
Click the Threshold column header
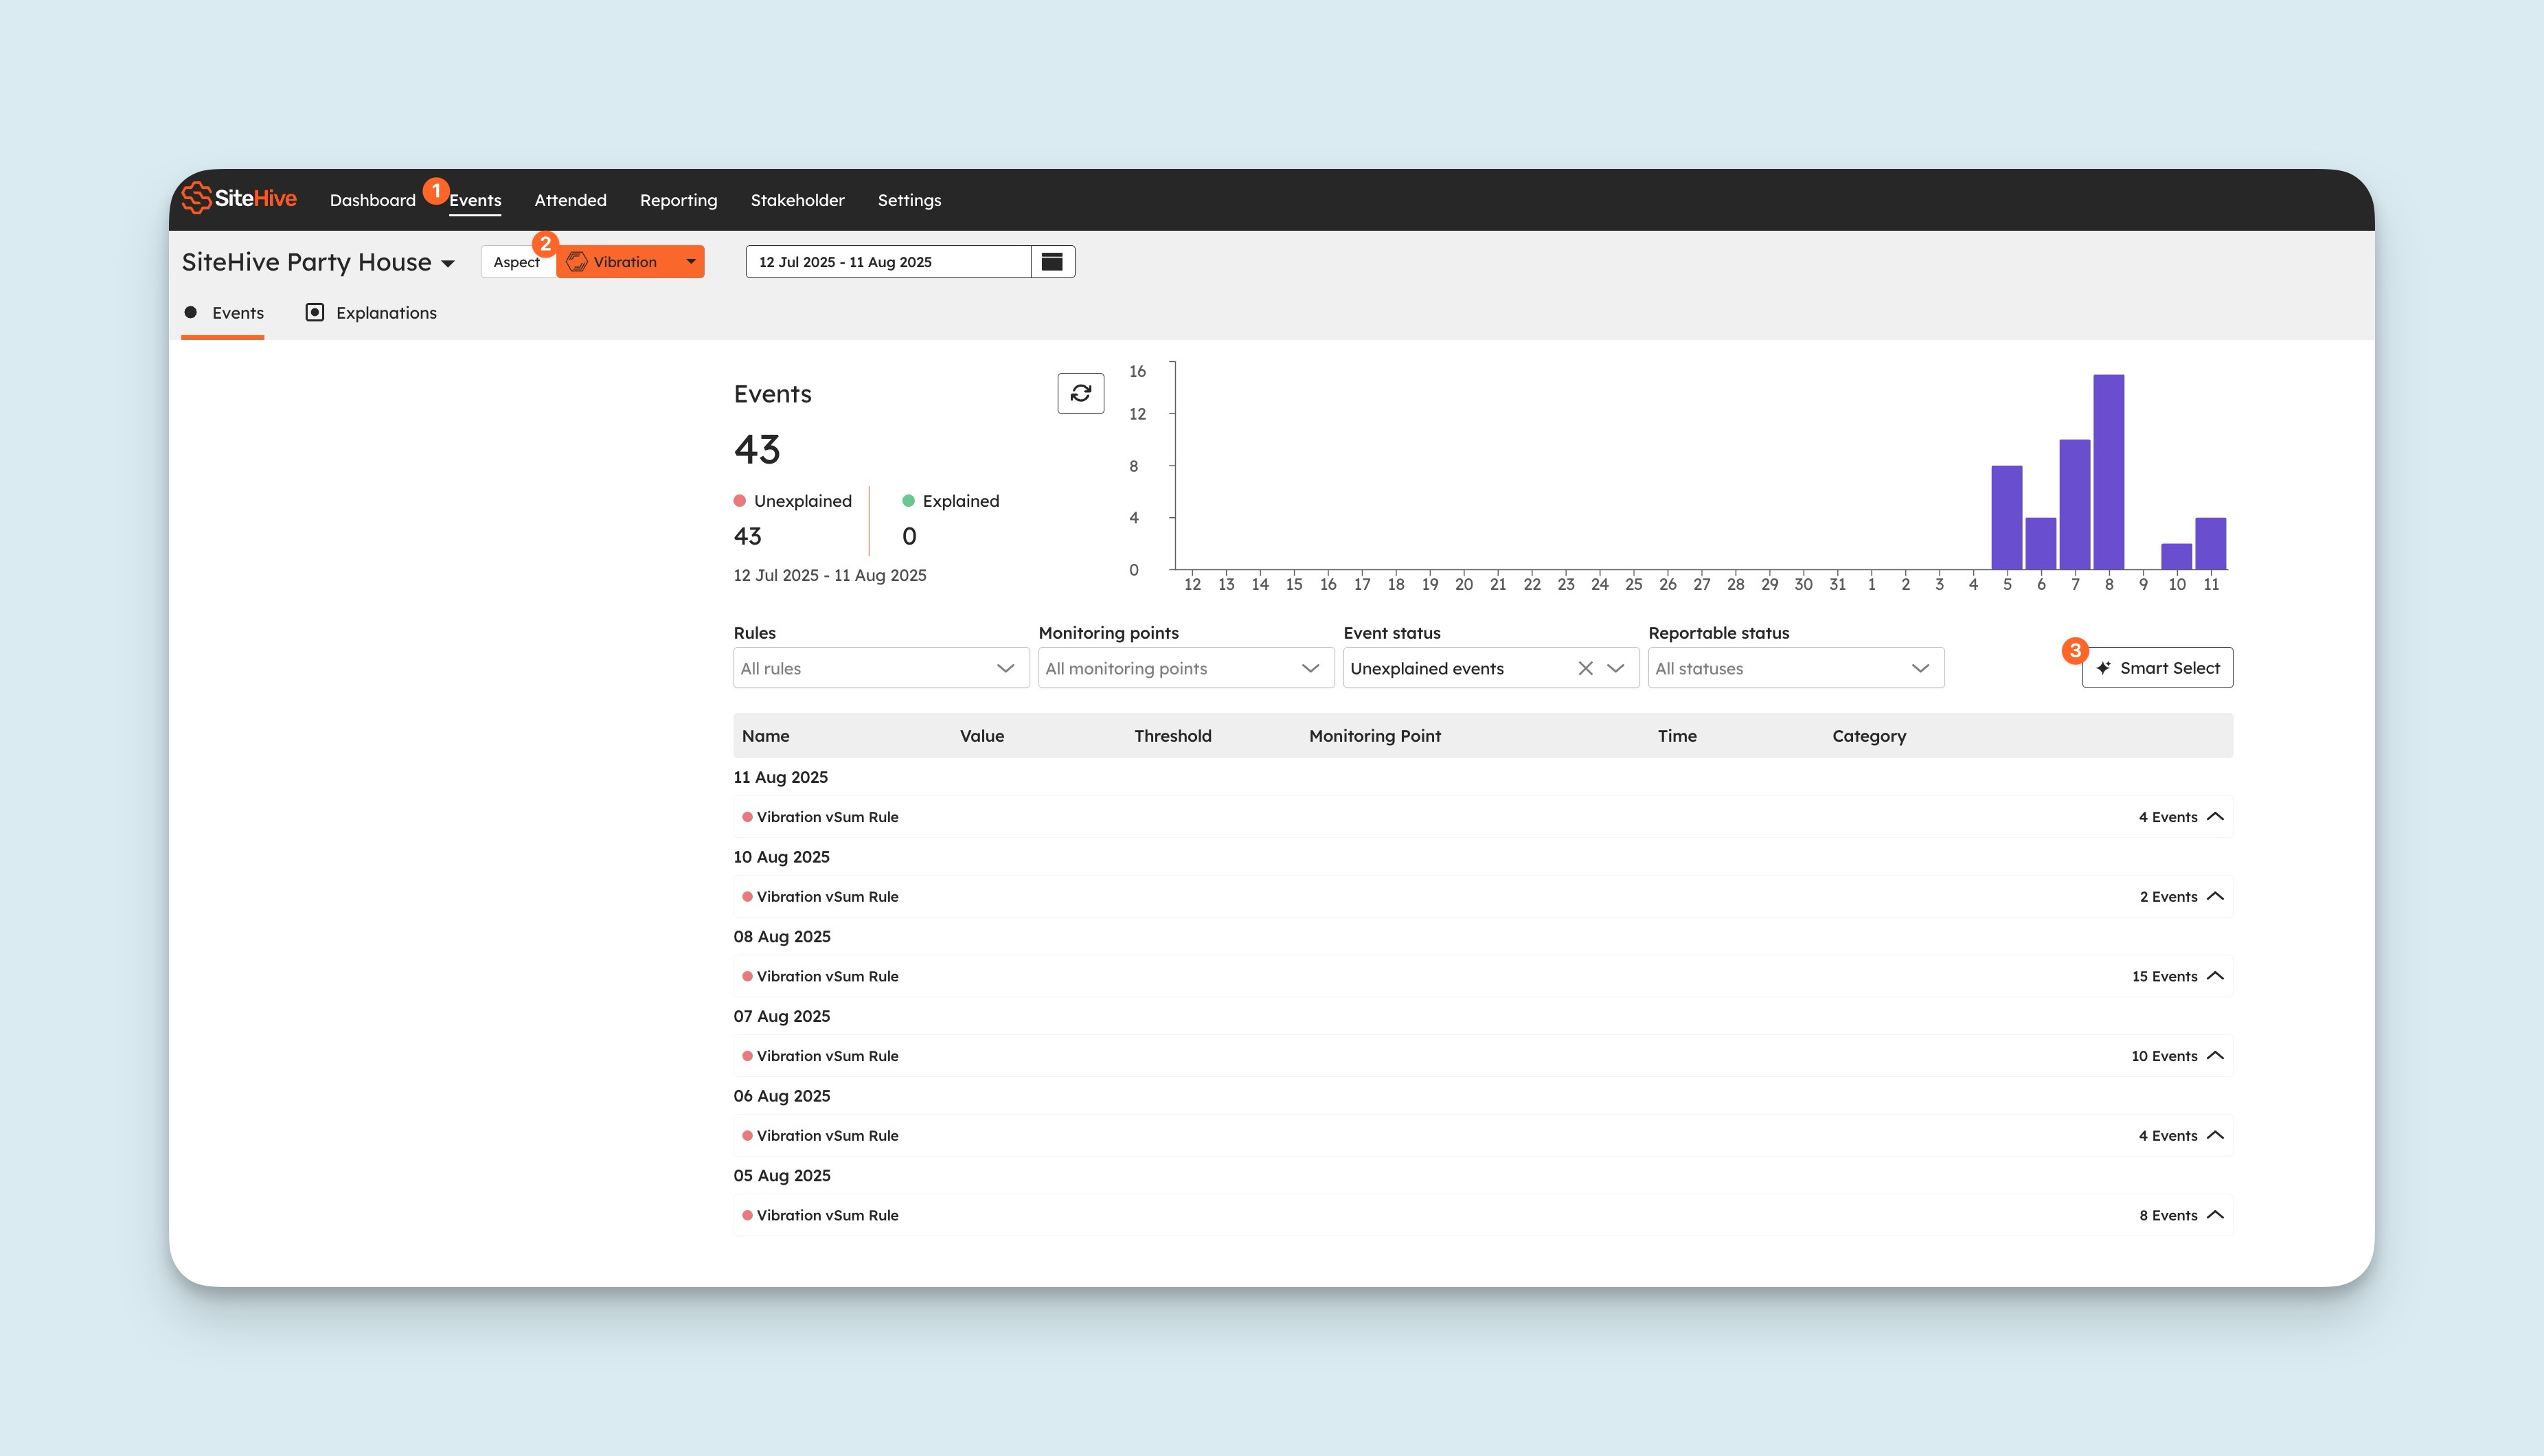pyautogui.click(x=1172, y=736)
